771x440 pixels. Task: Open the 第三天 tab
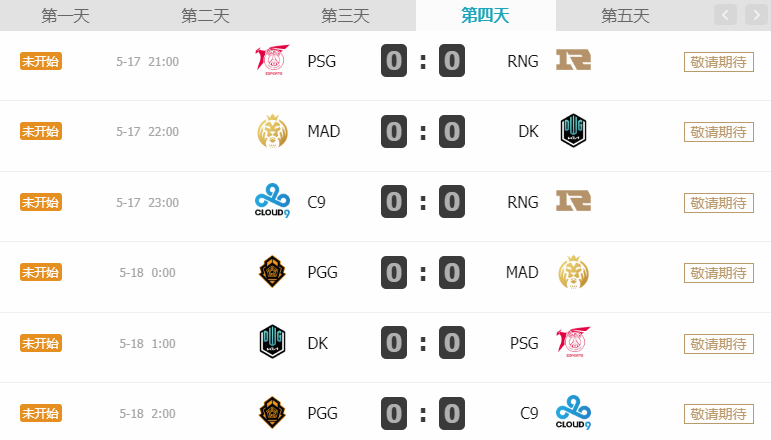(x=346, y=16)
